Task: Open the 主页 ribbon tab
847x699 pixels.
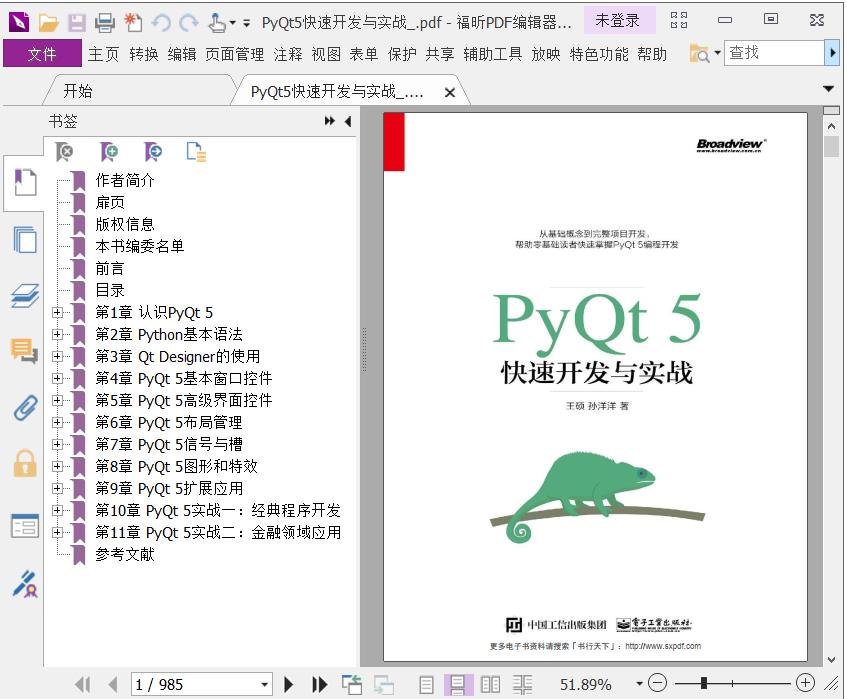Action: coord(103,54)
